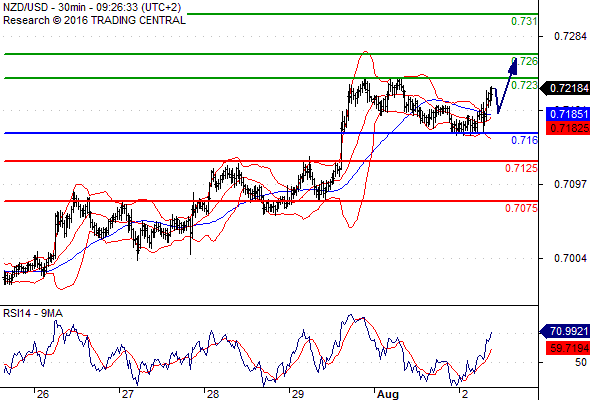The width and height of the screenshot is (590, 400).
Task: Click the 0.7097 price axis value
Action: point(570,184)
